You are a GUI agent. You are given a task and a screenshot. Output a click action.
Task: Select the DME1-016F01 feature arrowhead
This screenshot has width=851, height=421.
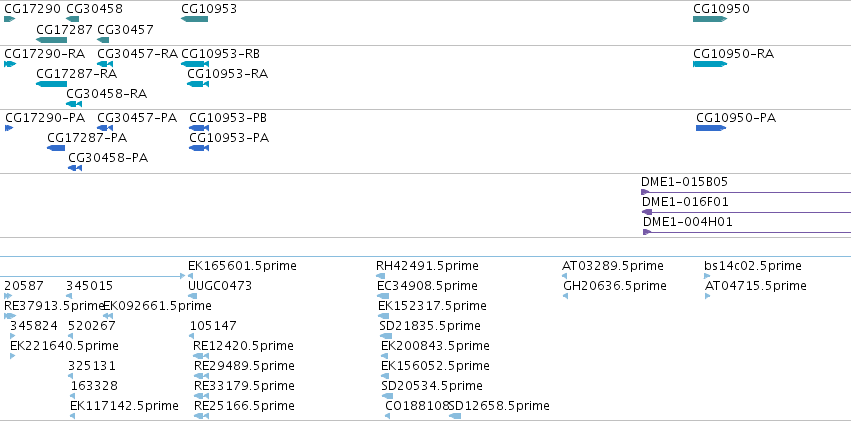point(647,212)
